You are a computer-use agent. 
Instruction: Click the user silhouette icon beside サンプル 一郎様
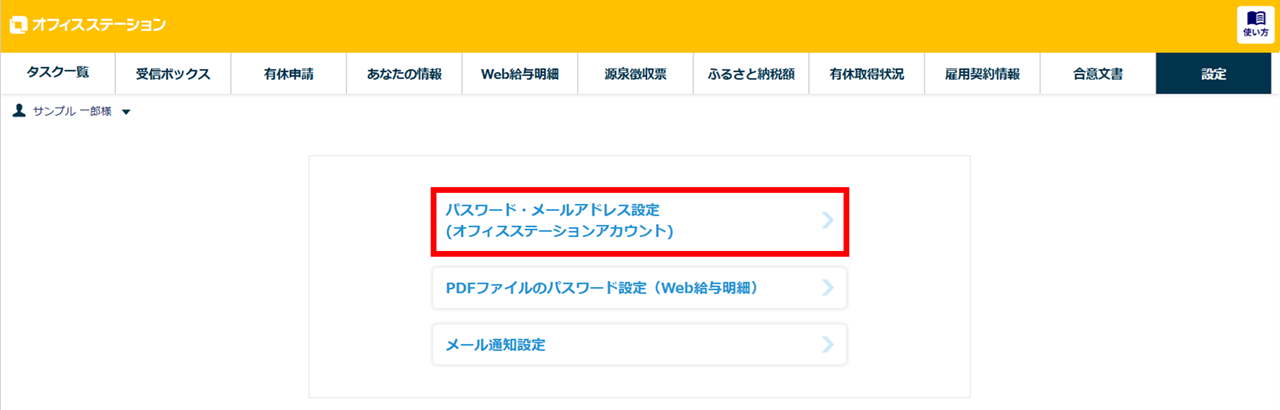[18, 111]
